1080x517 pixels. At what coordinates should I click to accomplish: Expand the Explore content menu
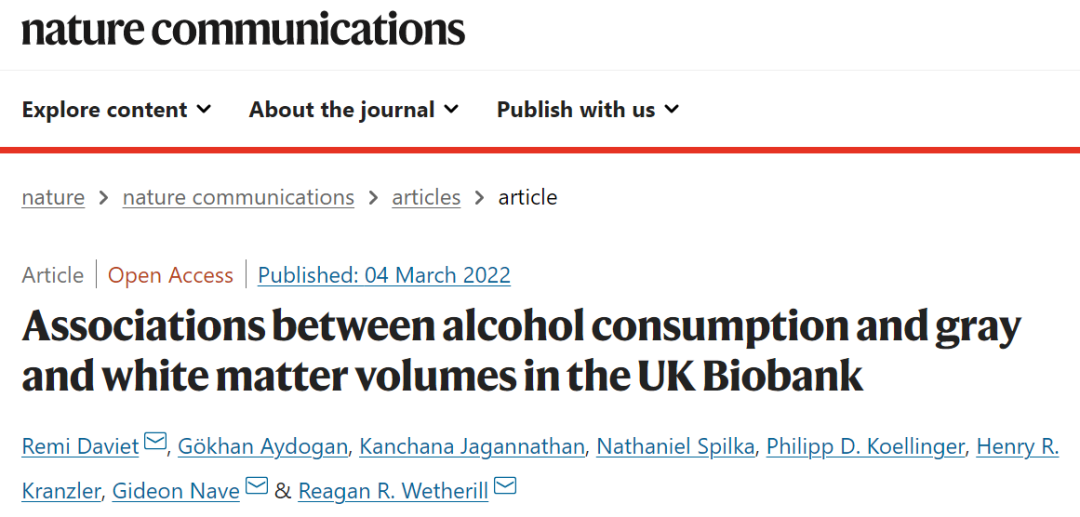click(116, 110)
